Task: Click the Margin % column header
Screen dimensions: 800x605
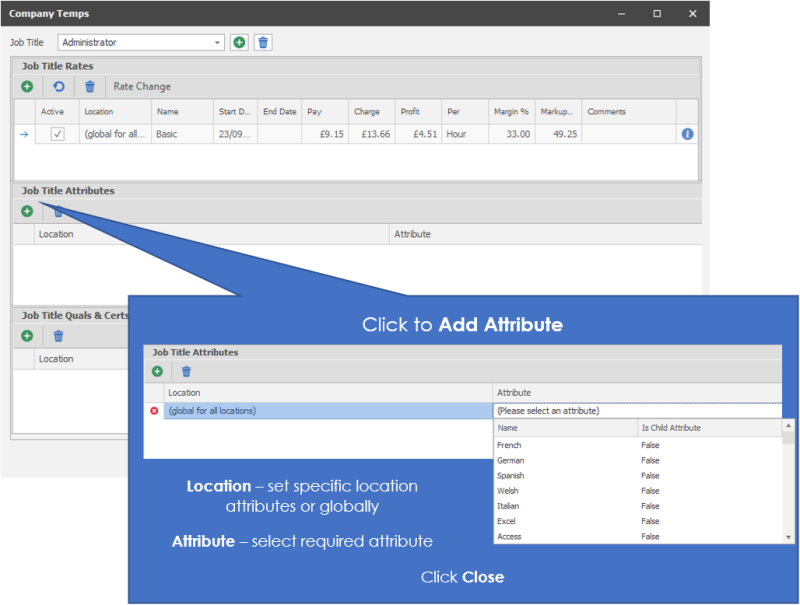Action: [x=511, y=112]
